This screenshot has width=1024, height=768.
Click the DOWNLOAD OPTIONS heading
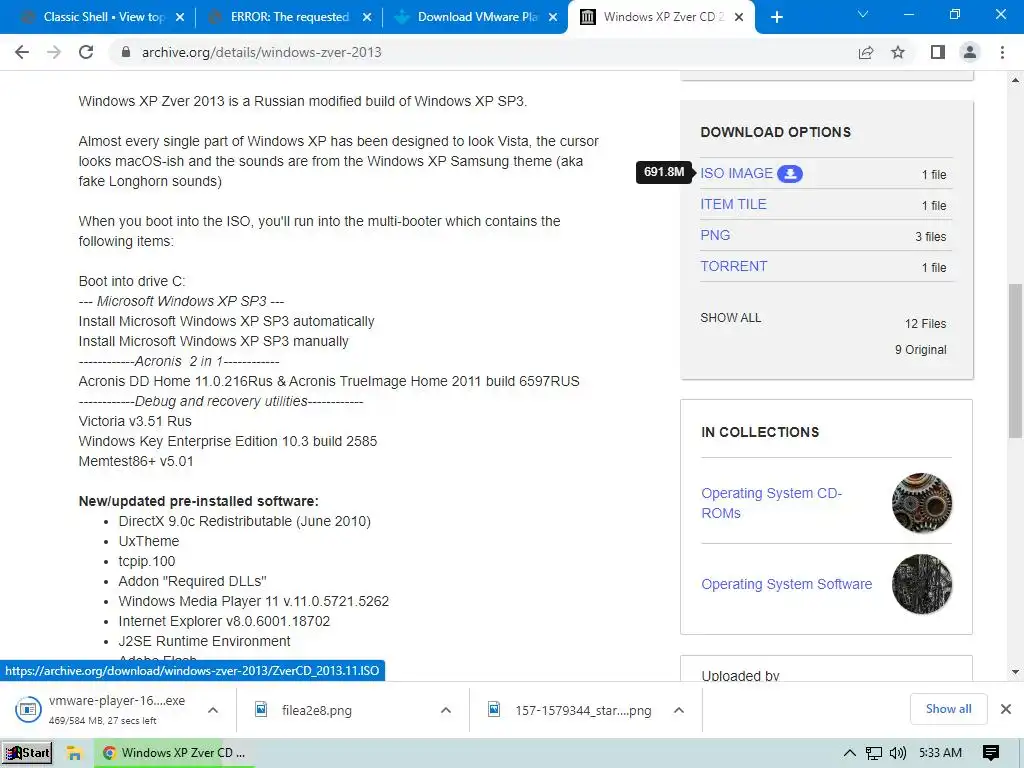pos(775,132)
